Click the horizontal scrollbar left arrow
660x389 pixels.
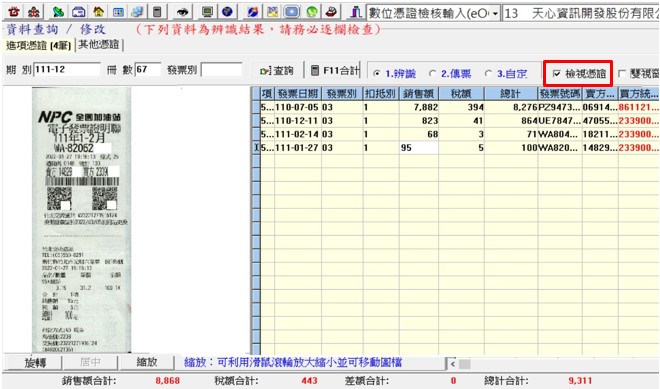click(x=453, y=364)
